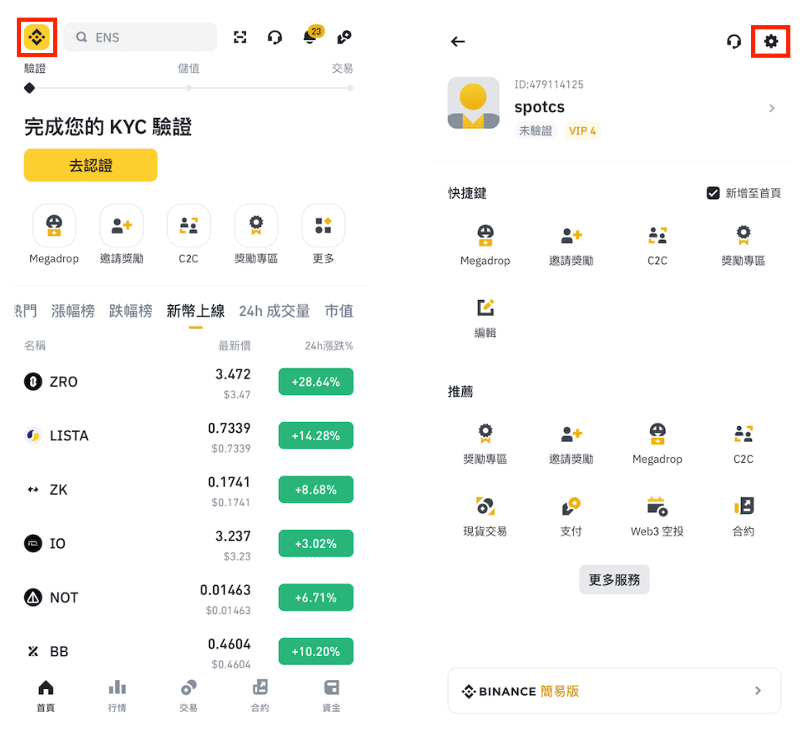This screenshot has width=806, height=750.
Task: Tap the QR scan icon
Action: click(x=240, y=37)
